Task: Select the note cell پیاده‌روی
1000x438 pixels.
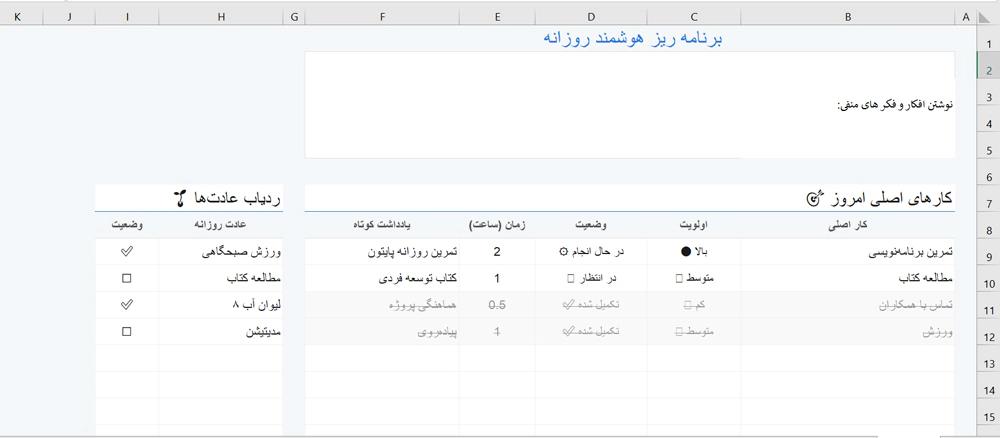Action: click(x=382, y=332)
